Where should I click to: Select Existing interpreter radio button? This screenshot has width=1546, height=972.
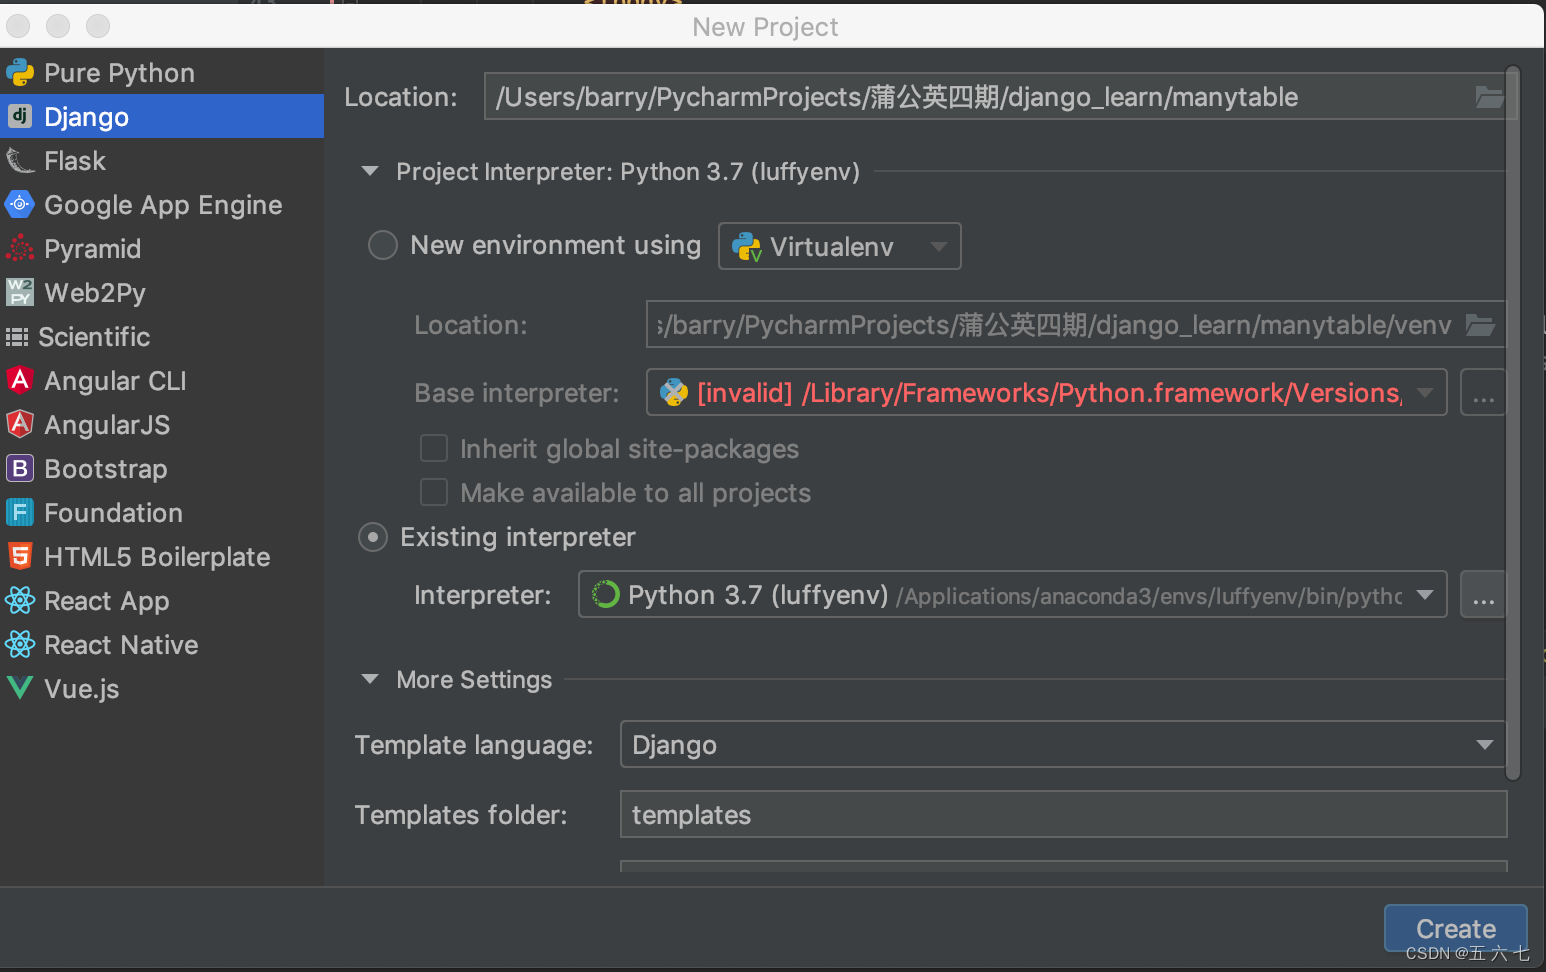[373, 538]
